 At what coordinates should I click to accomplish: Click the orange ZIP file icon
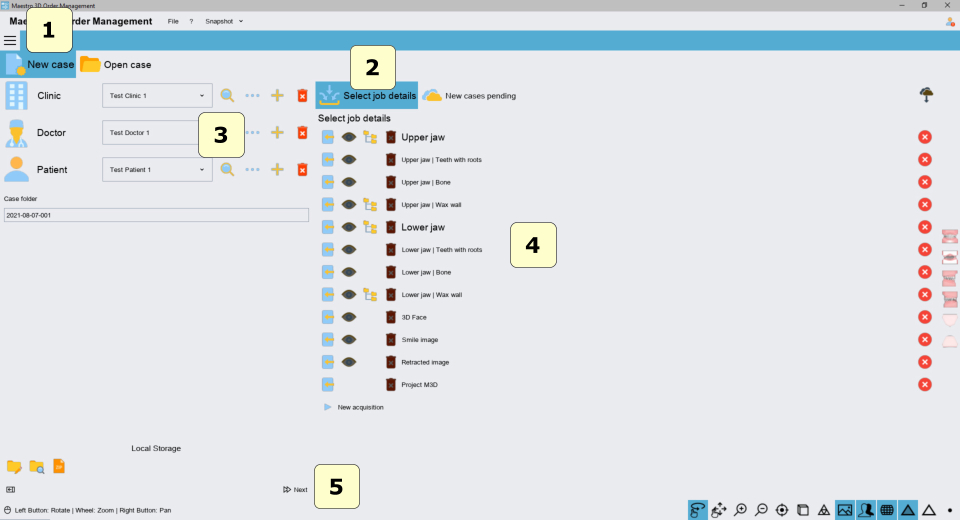coord(59,467)
